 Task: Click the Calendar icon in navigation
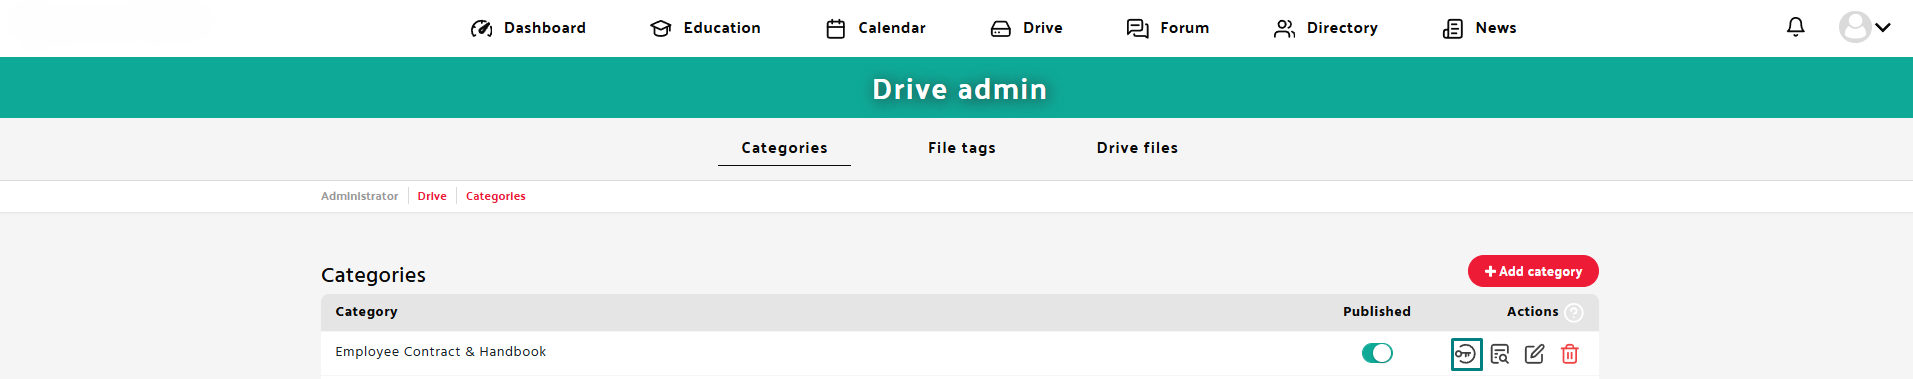(x=836, y=29)
